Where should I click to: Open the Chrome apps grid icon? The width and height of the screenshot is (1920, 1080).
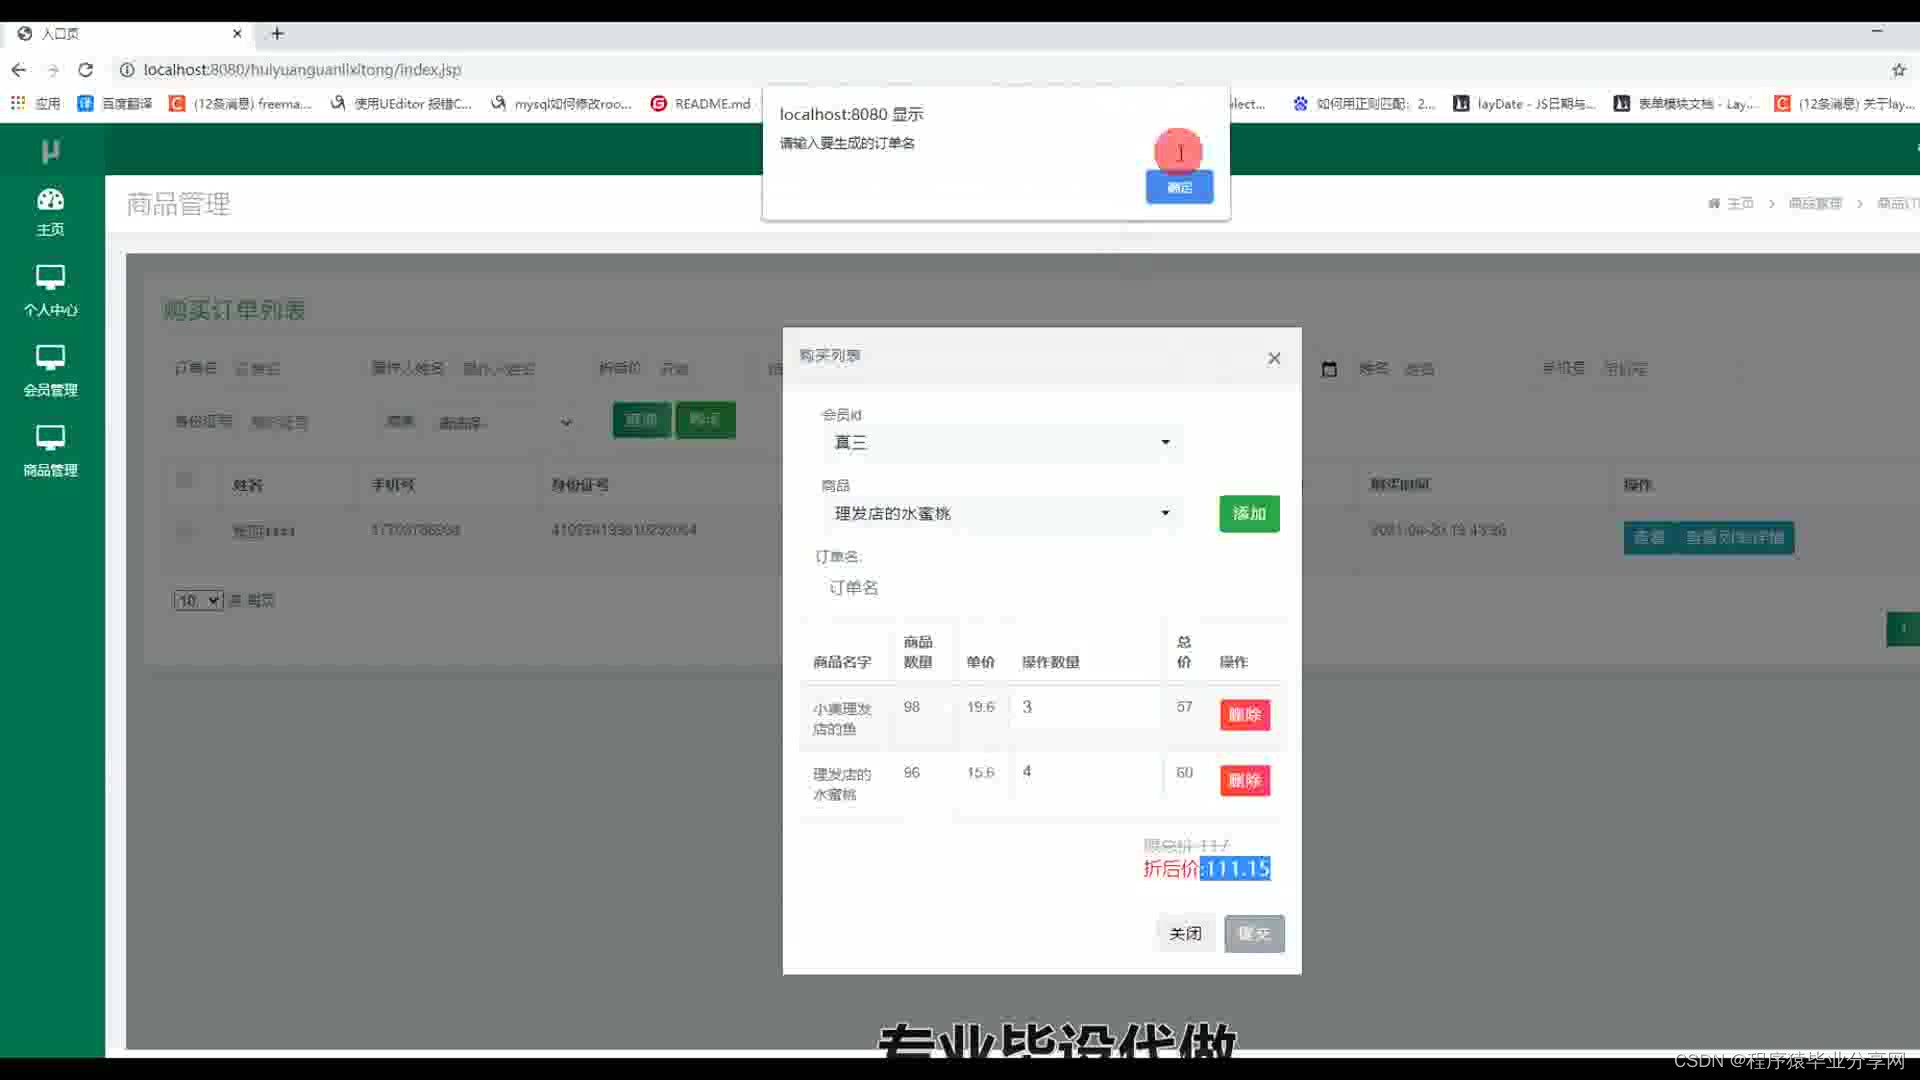(18, 103)
